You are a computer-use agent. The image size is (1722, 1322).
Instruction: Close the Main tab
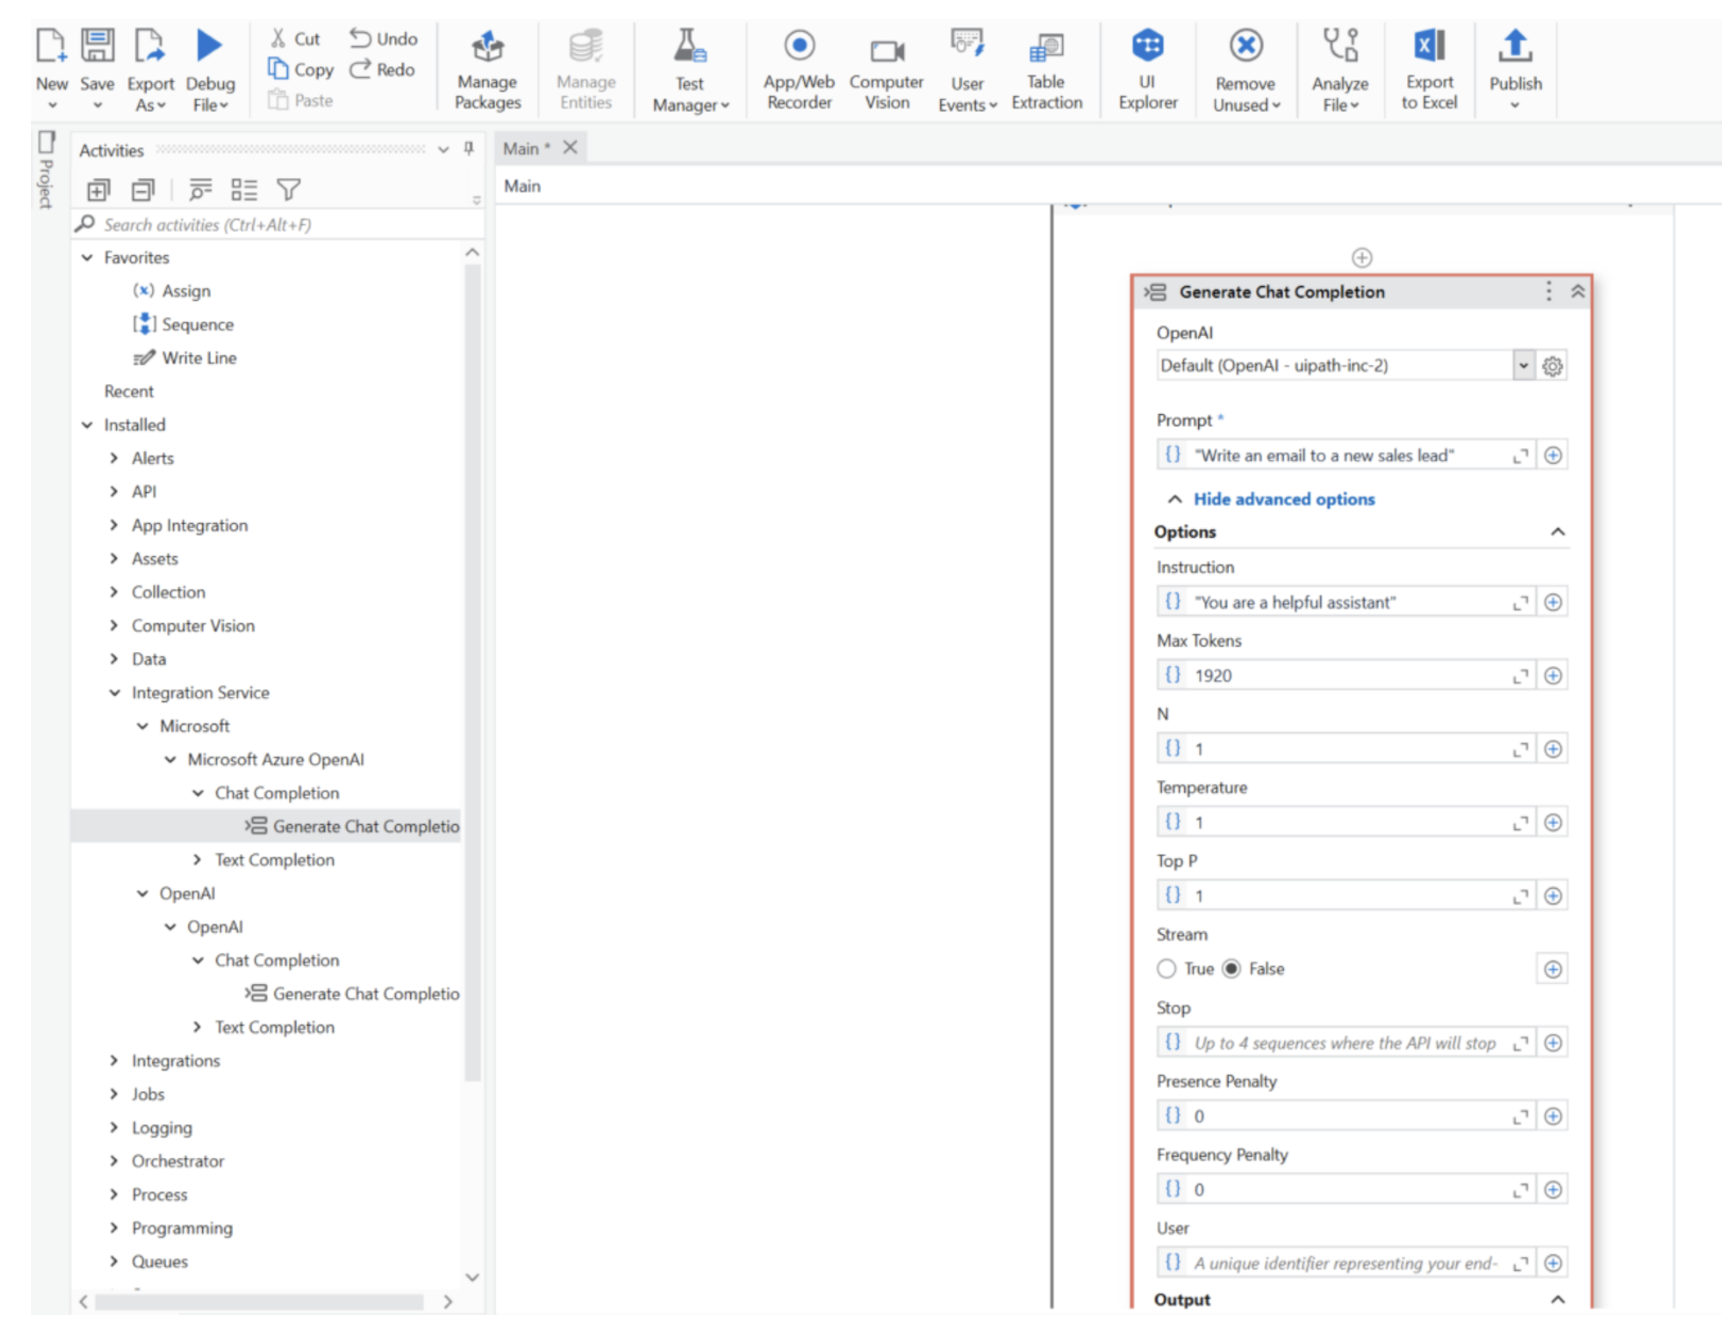pos(570,147)
